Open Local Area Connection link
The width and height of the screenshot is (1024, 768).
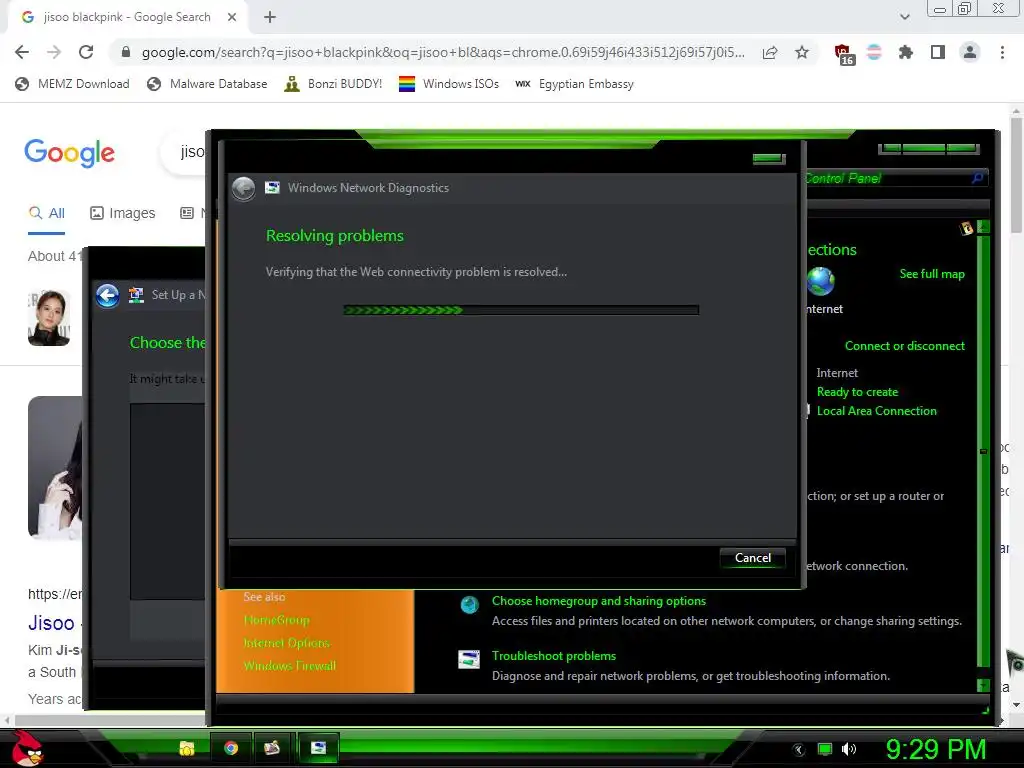coord(876,411)
